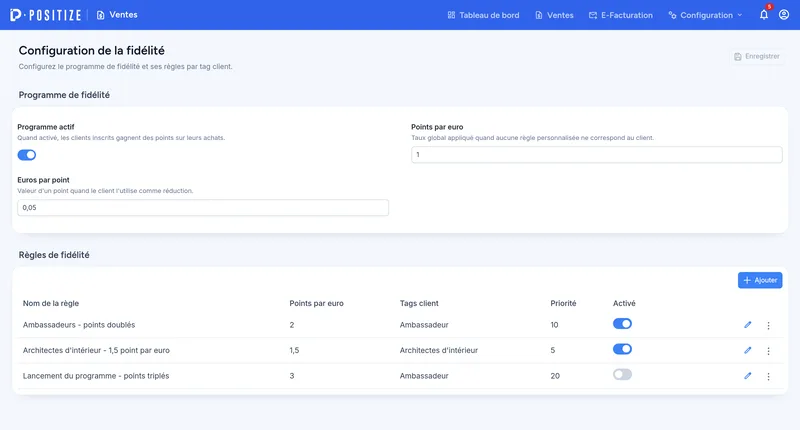Click the priority value 10
The height and width of the screenshot is (430, 800).
pyautogui.click(x=554, y=325)
